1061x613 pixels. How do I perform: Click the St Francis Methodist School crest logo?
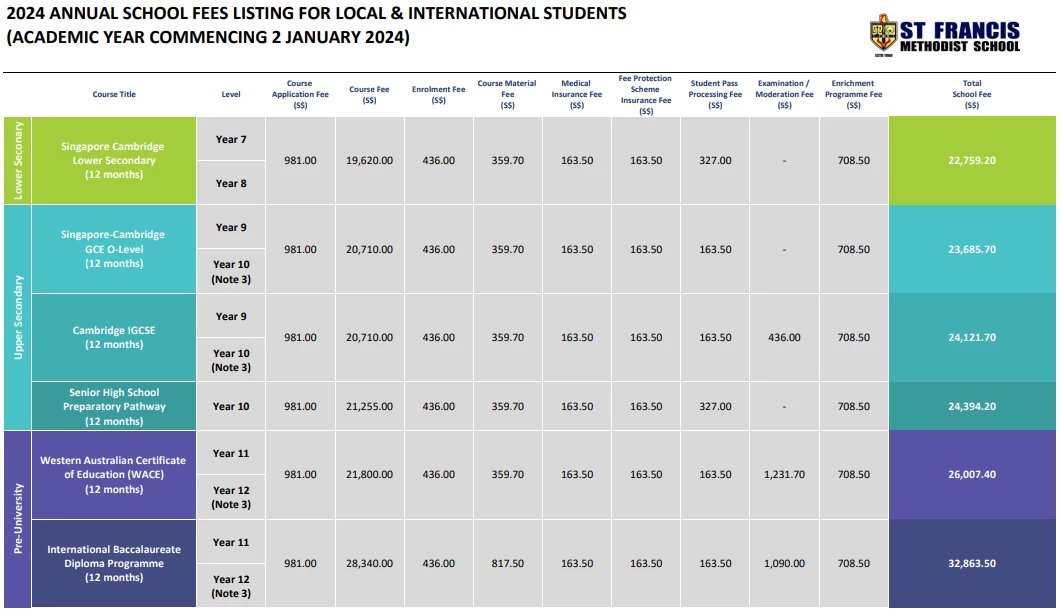(x=883, y=35)
